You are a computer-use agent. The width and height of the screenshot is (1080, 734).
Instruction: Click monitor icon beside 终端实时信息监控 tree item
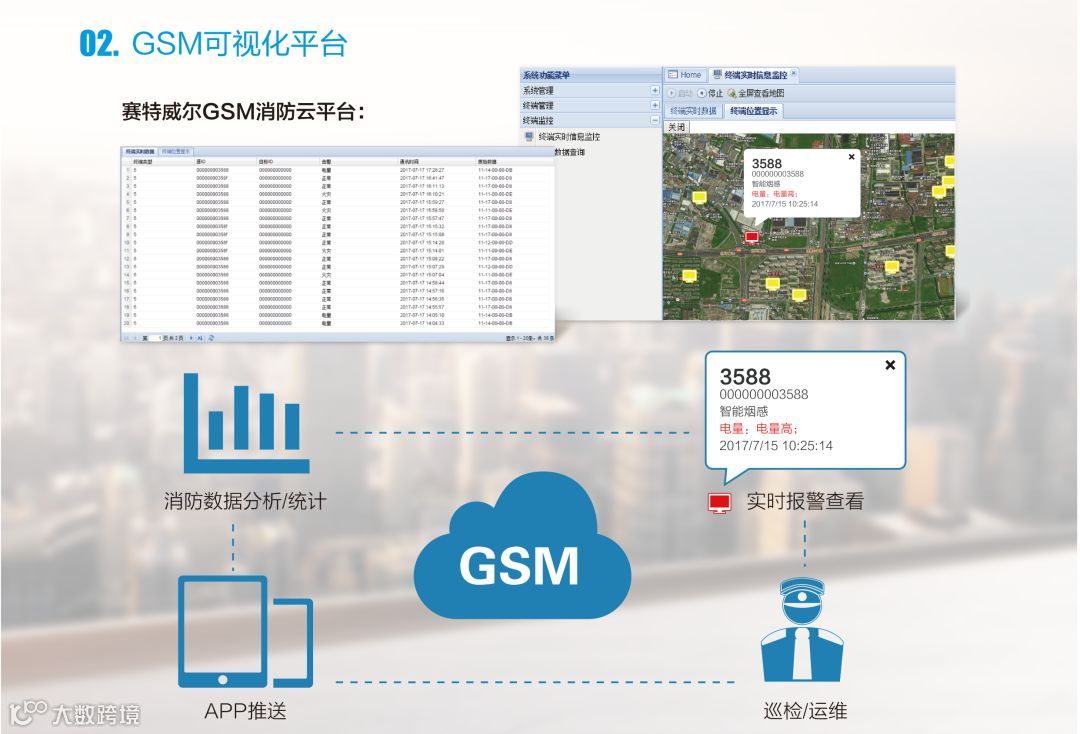[529, 136]
